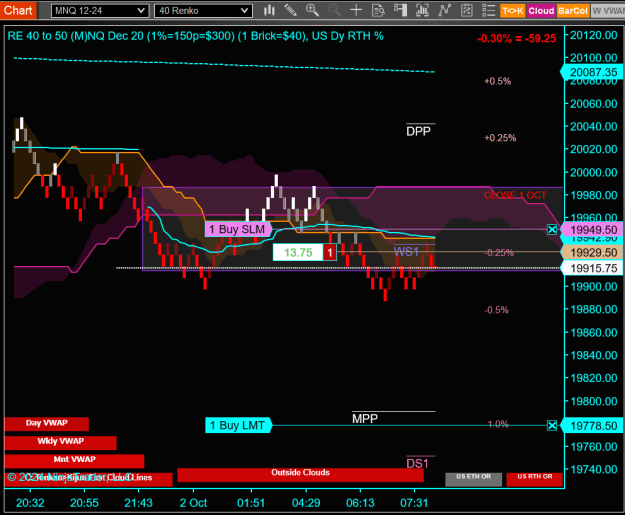Click the 2 Oct date label
This screenshot has width=625, height=515.
coord(193,503)
